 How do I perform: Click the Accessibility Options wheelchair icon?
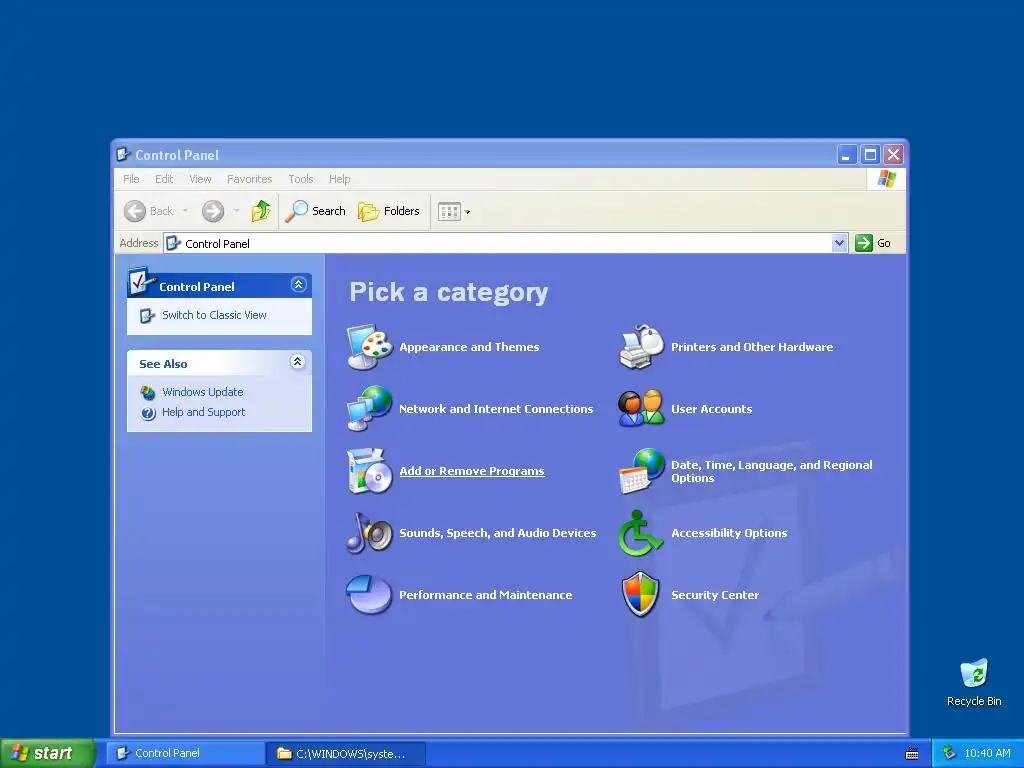(x=640, y=533)
